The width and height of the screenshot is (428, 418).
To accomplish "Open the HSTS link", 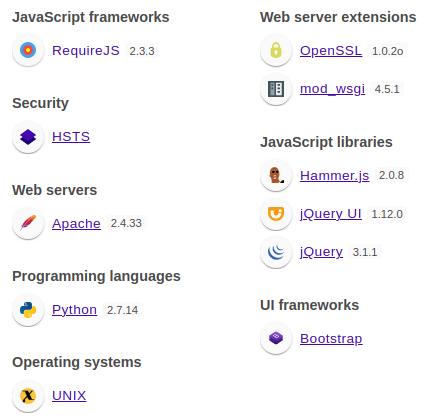I will [x=71, y=137].
